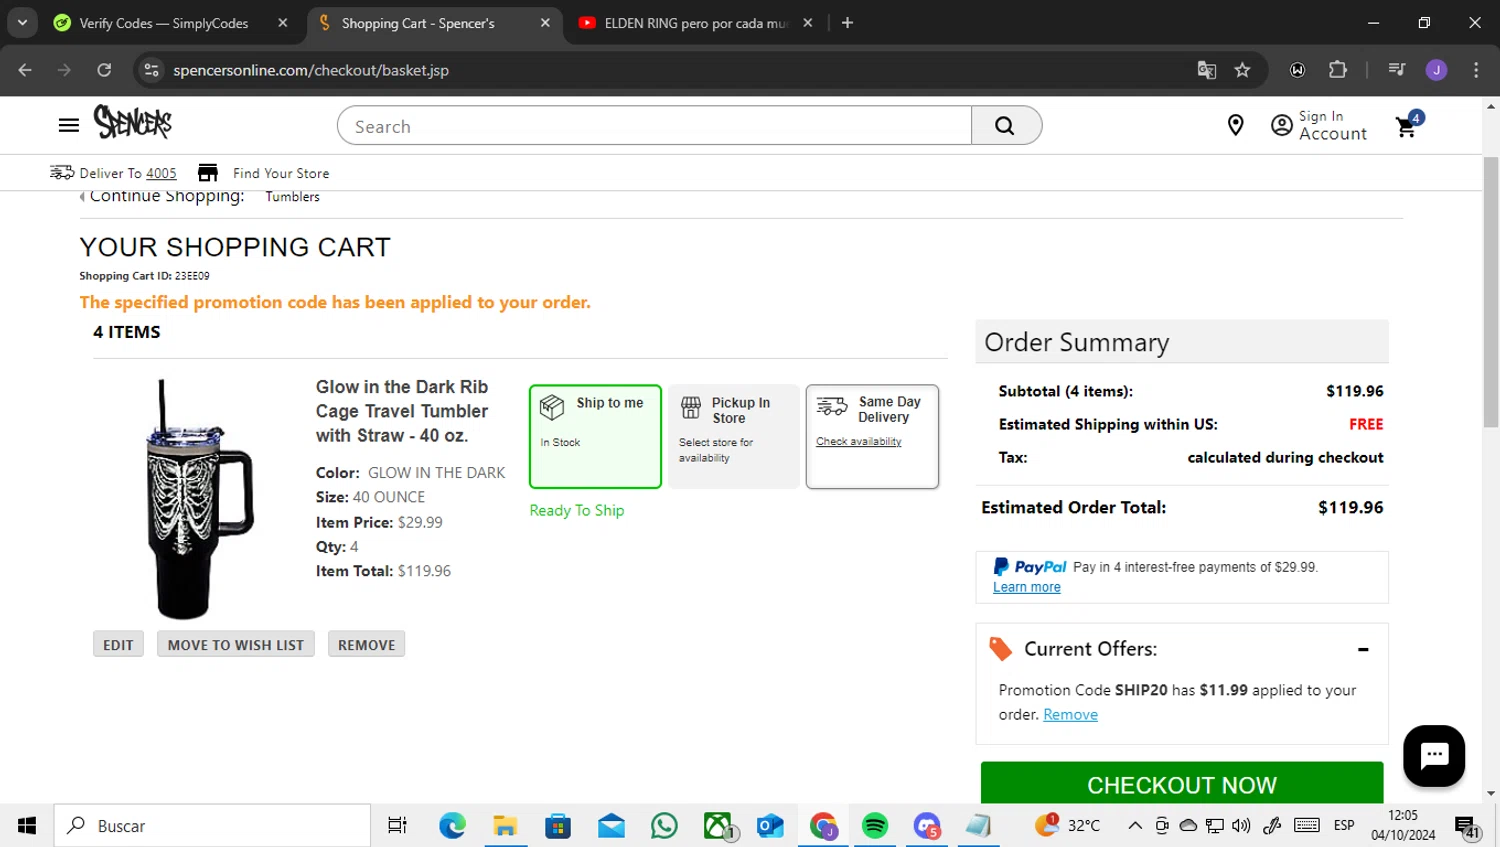
Task: Click the EDIT button for the tumbler
Action: [118, 645]
